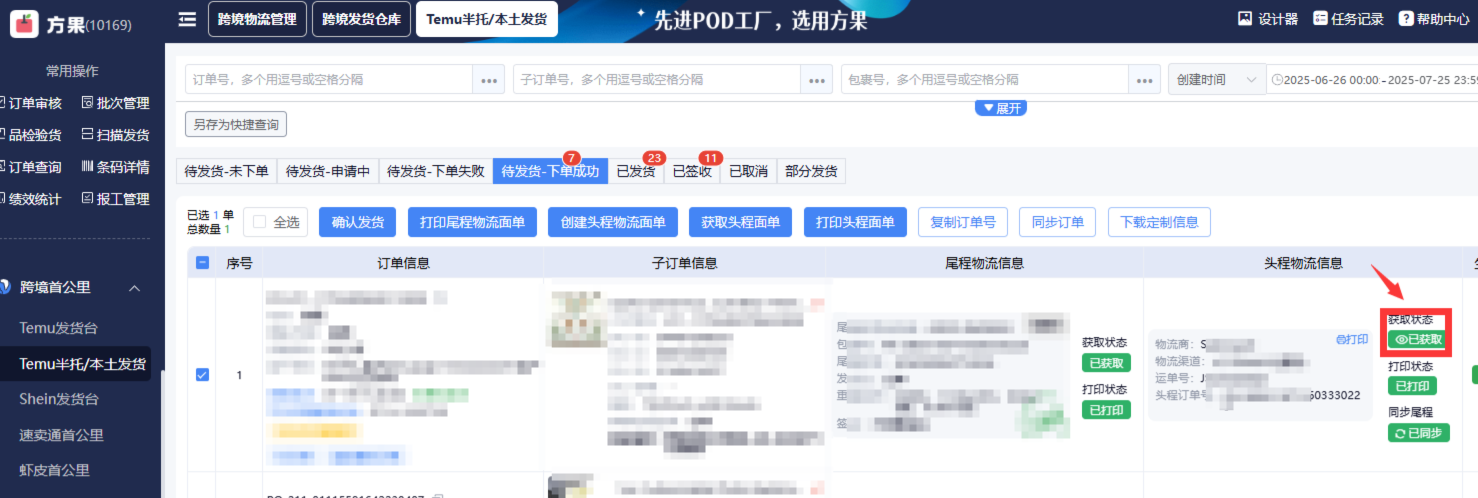The width and height of the screenshot is (1478, 498).
Task: Open 扫描发货 shortcut in sidebar
Action: coord(115,135)
